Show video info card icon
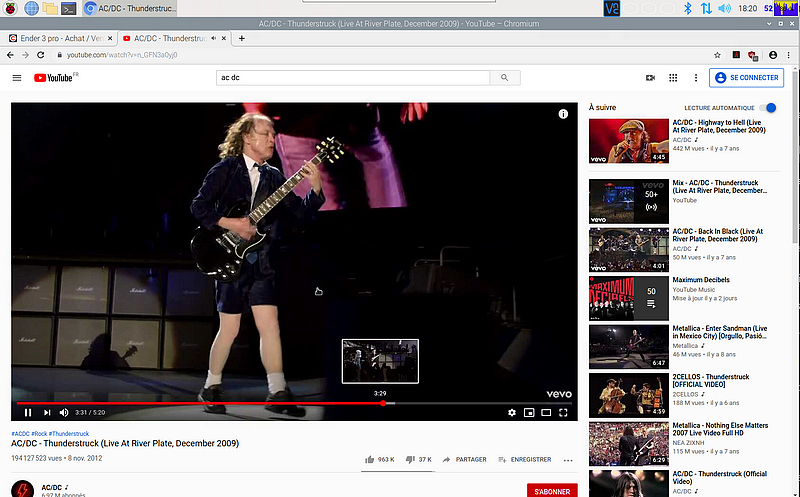Viewport: 800px width, 497px height. pyautogui.click(x=563, y=114)
